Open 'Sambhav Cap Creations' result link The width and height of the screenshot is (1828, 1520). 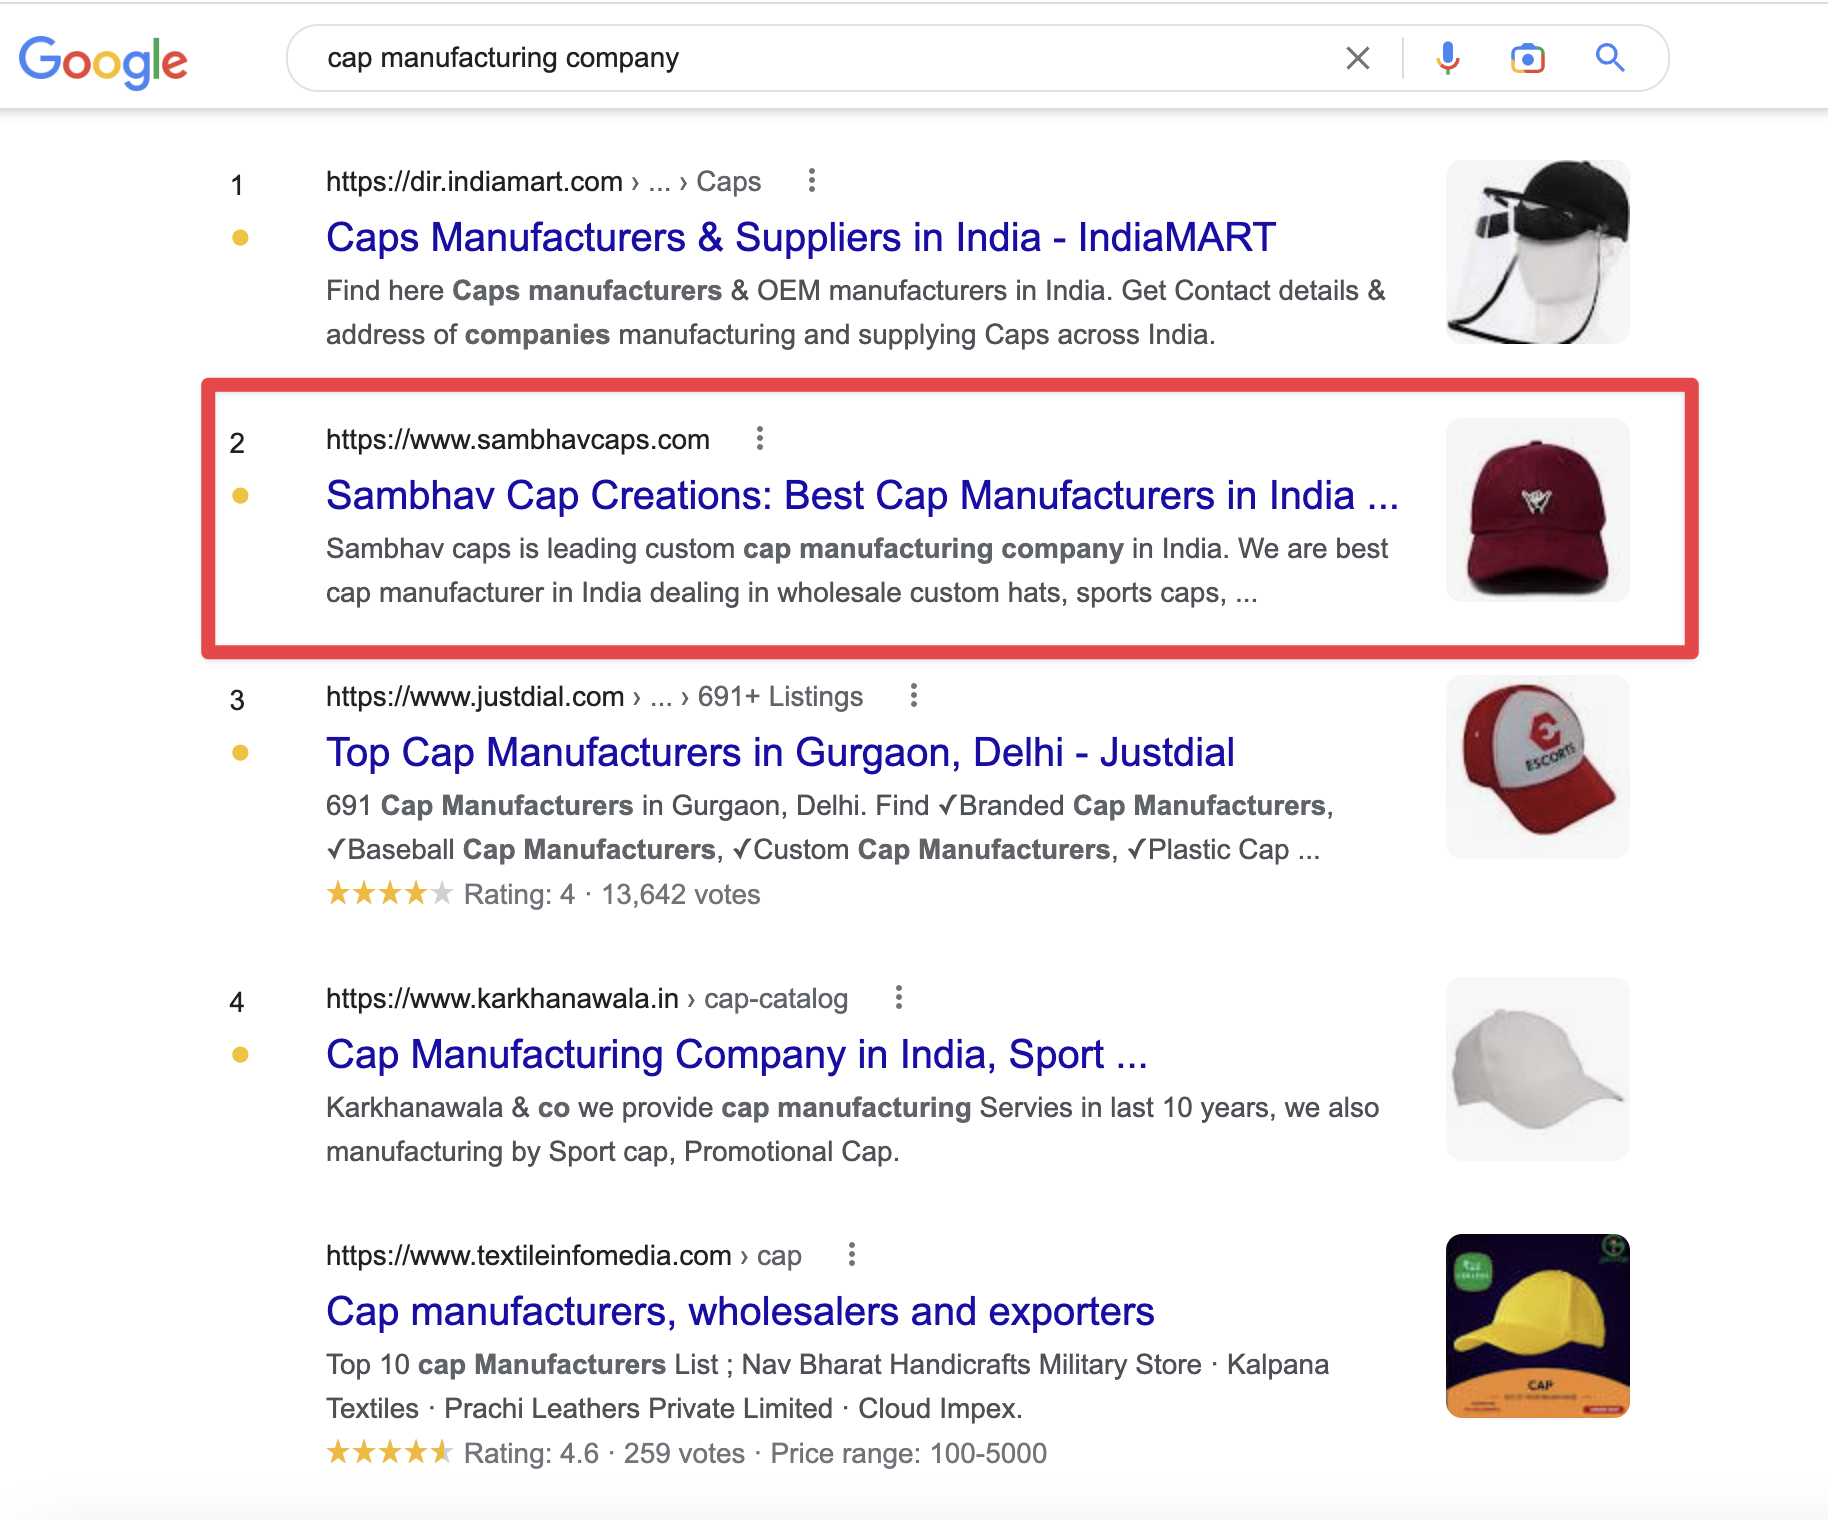tap(861, 496)
